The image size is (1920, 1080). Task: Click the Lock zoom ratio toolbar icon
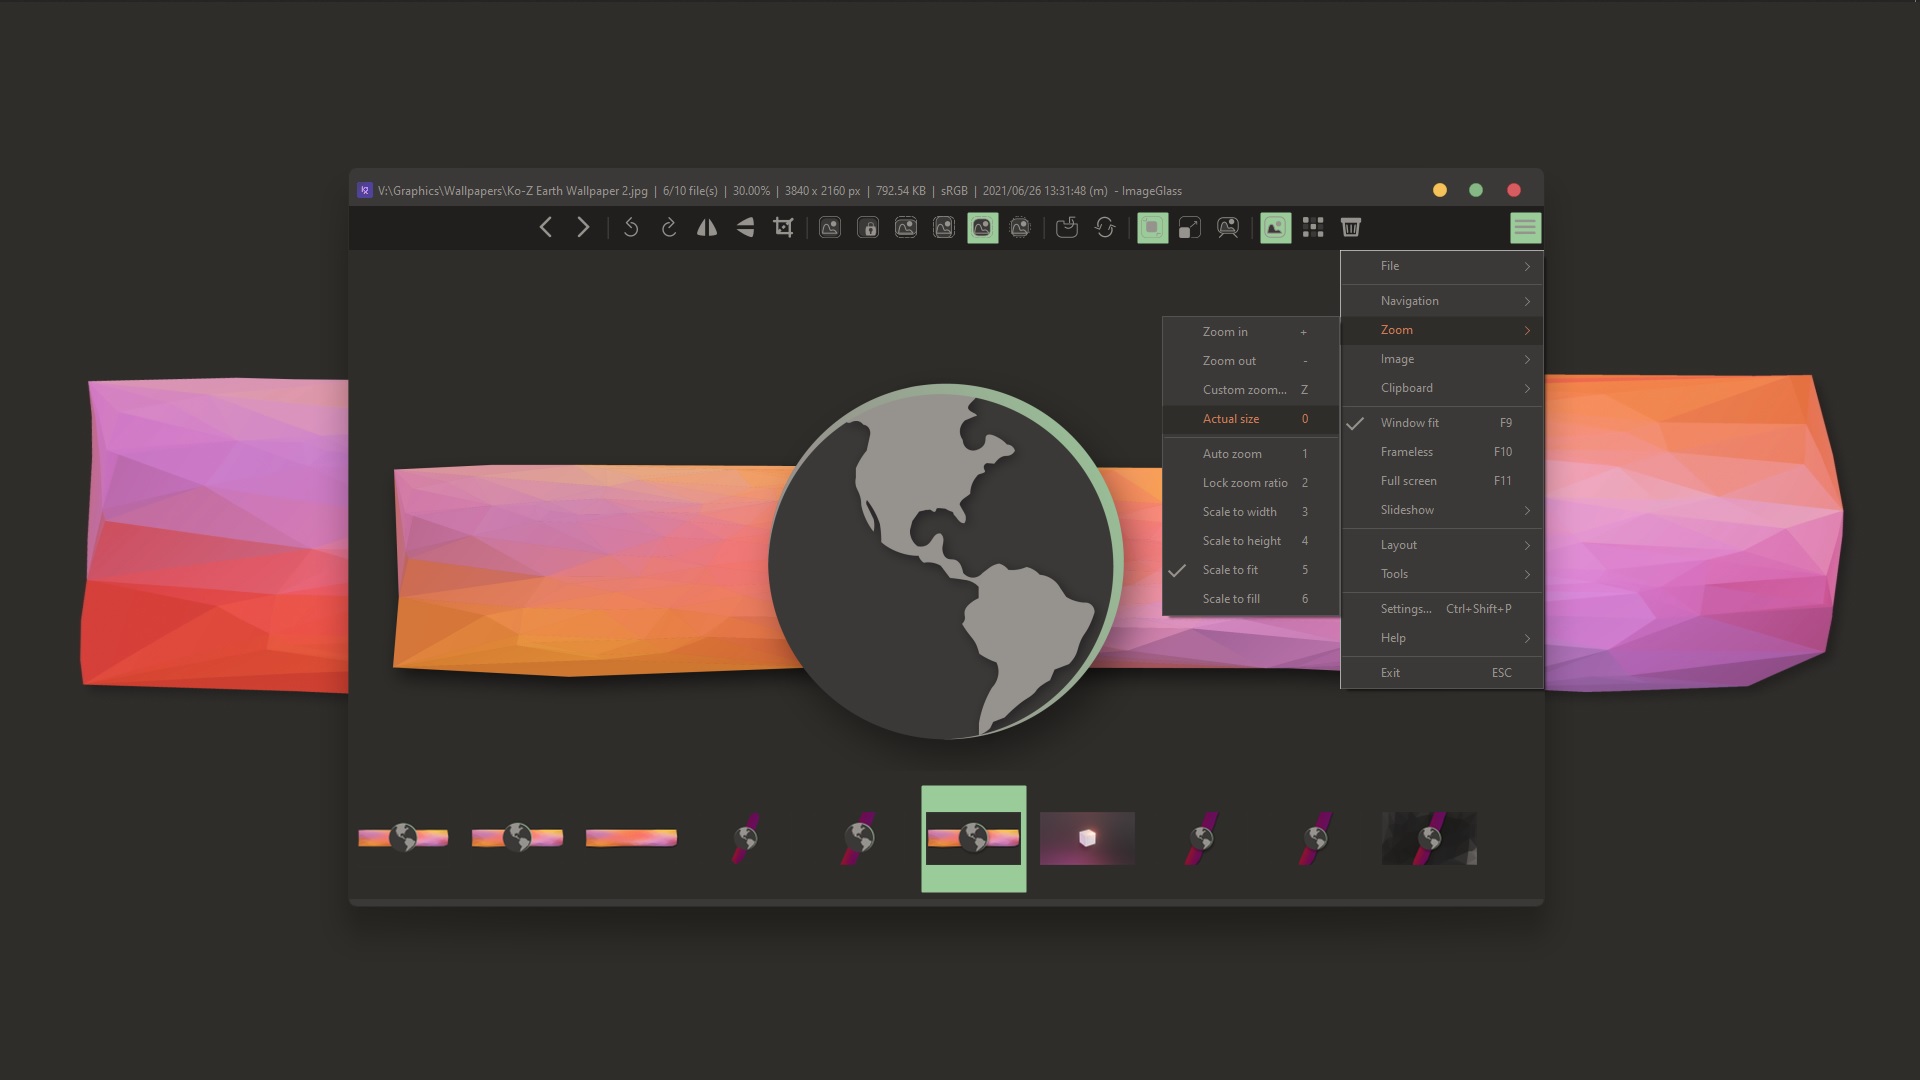tap(868, 228)
